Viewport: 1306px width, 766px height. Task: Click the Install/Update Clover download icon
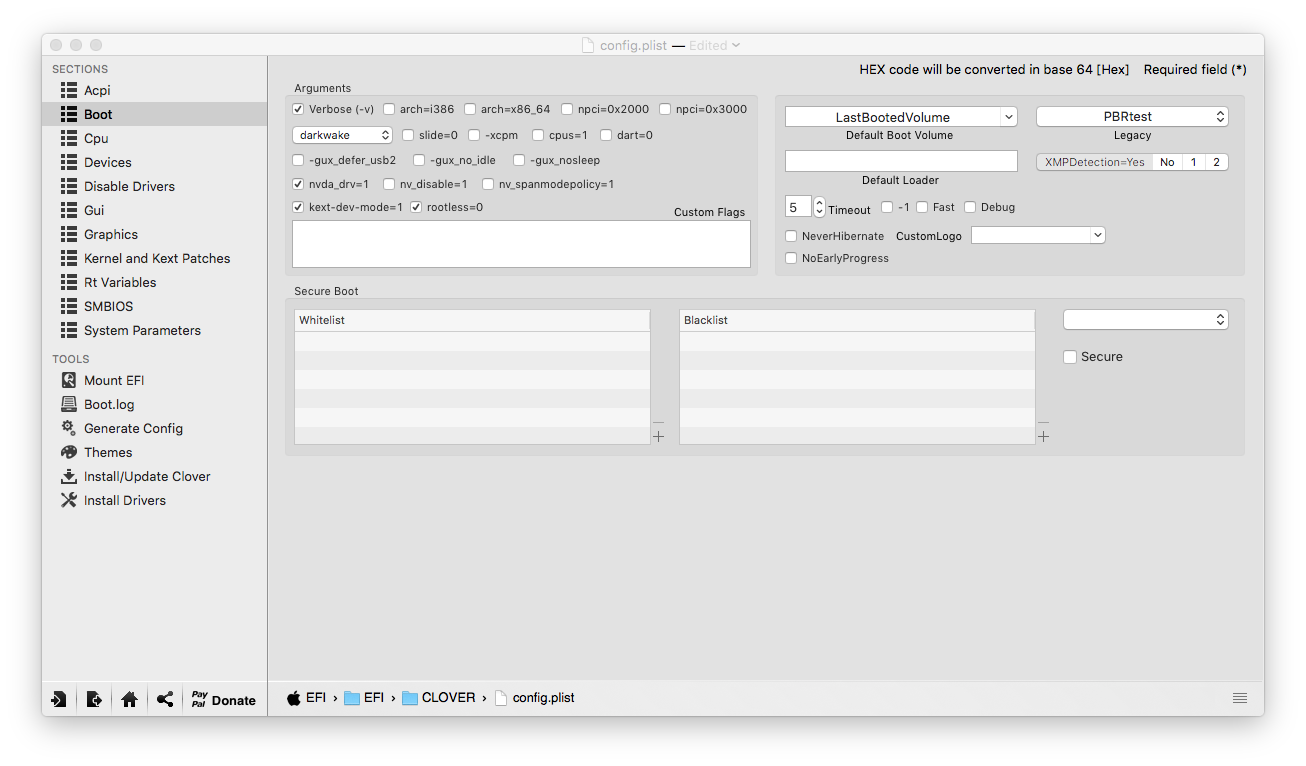69,476
